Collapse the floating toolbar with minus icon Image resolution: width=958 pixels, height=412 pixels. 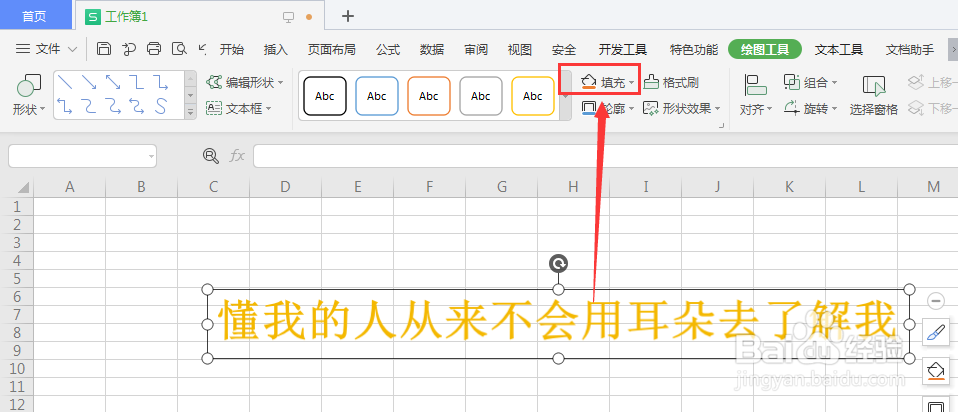click(x=935, y=300)
